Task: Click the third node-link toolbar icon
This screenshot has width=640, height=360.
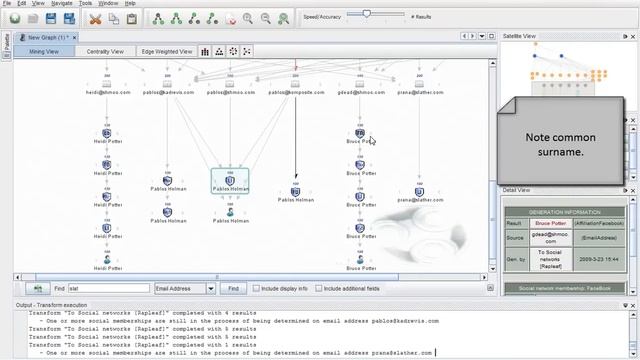Action: click(194, 19)
